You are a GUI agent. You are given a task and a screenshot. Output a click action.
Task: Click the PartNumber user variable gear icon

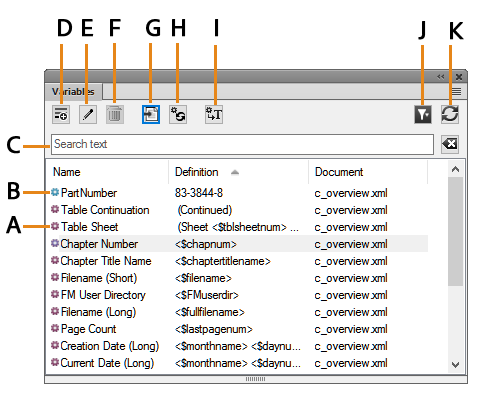(x=55, y=192)
